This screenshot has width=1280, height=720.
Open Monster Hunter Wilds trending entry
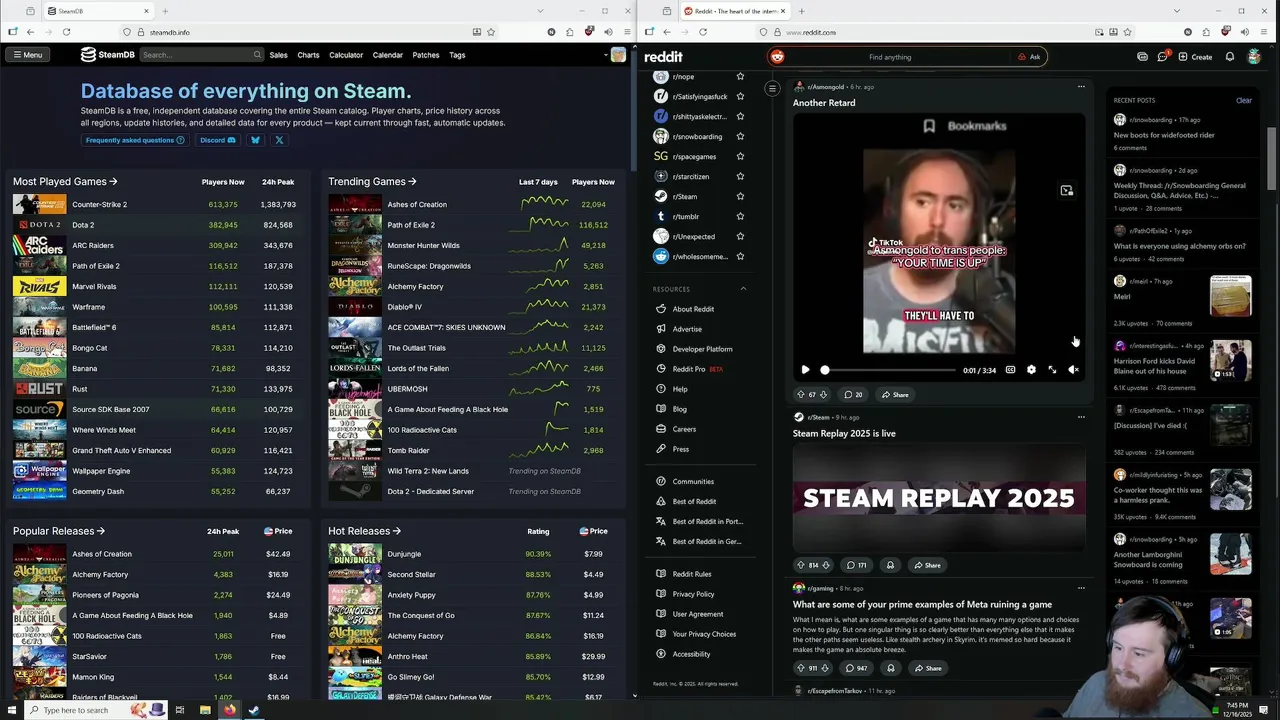(423, 245)
